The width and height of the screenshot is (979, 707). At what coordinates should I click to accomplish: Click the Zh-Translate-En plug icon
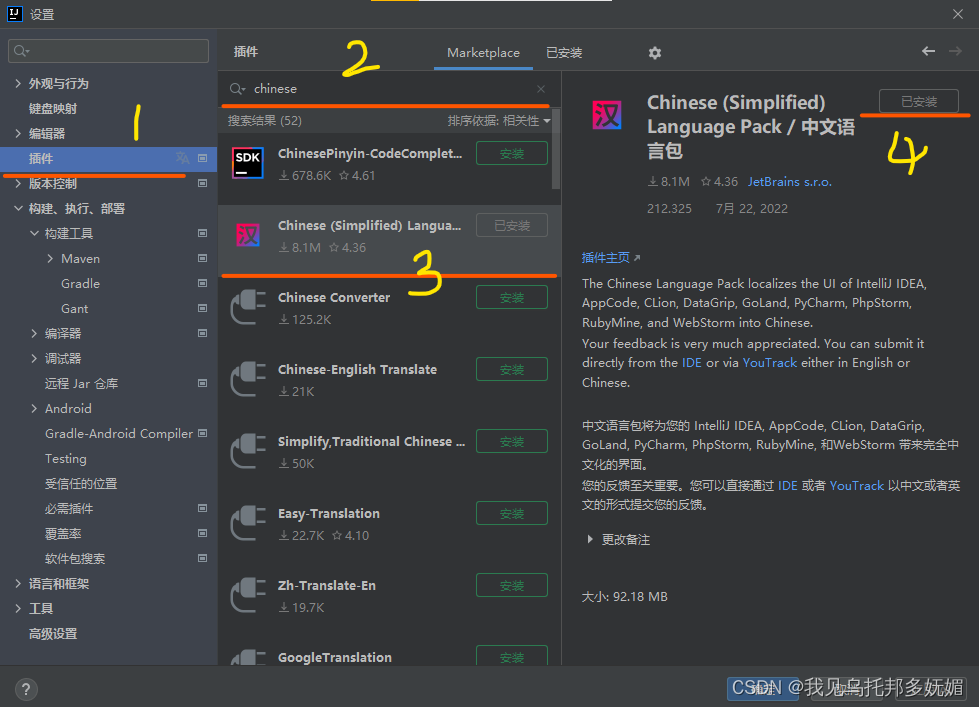(x=248, y=595)
